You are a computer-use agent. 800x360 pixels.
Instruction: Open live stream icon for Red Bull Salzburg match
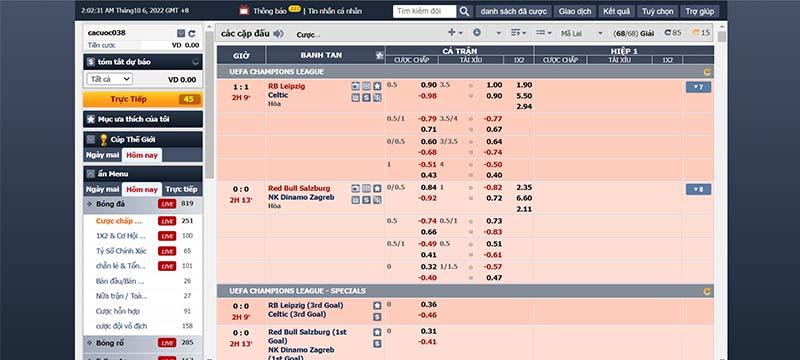click(356, 188)
